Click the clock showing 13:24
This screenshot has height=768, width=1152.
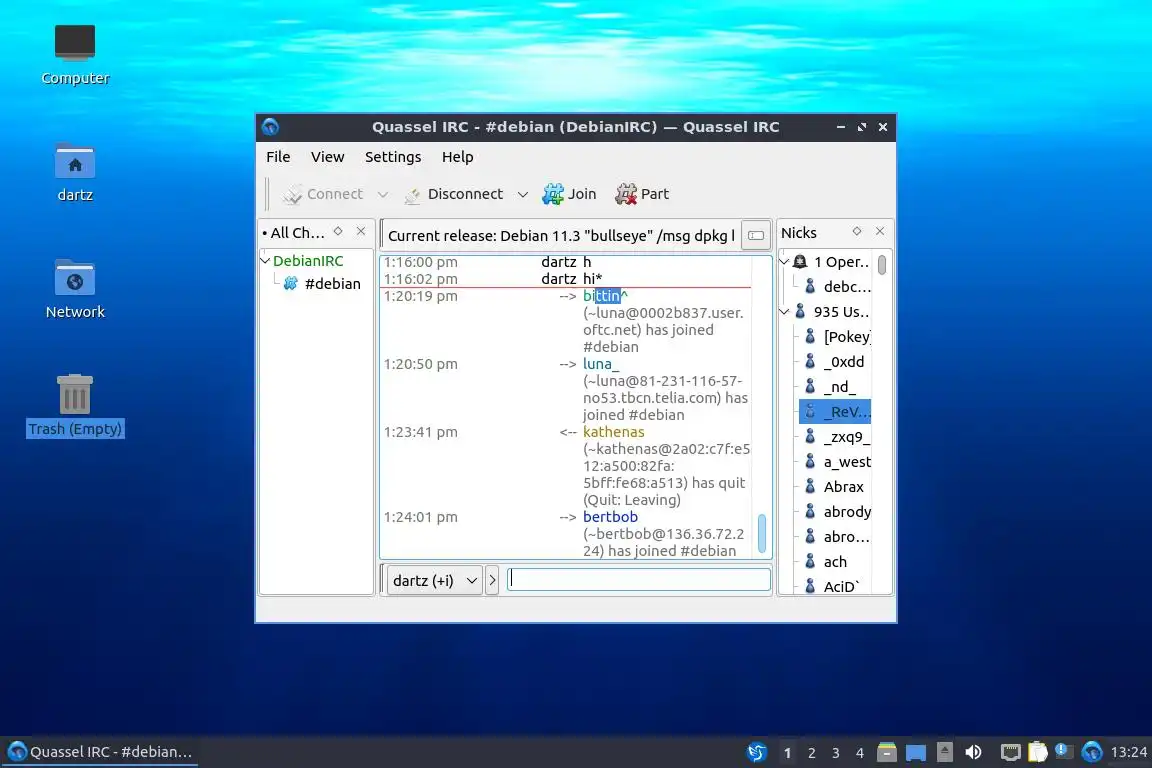point(1128,752)
